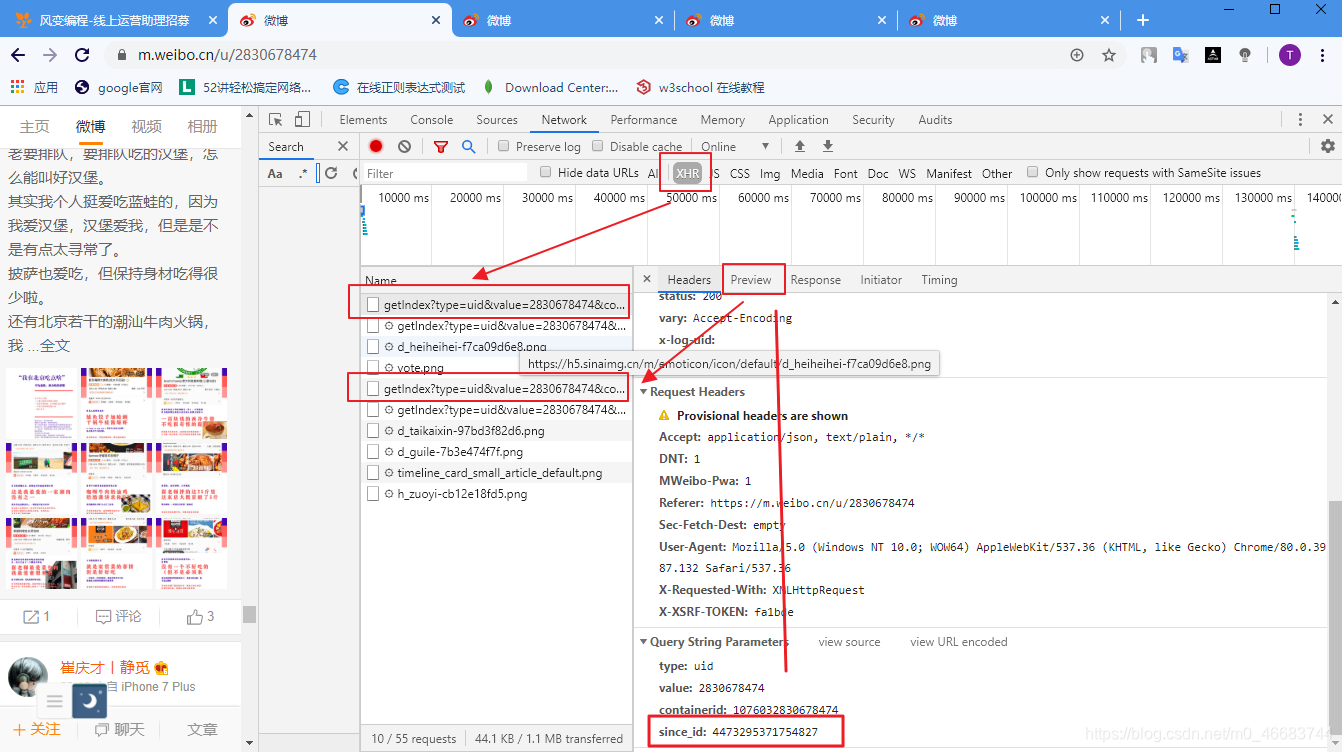Open network search with the magnifier icon
This screenshot has width=1342, height=752.
pos(468,146)
